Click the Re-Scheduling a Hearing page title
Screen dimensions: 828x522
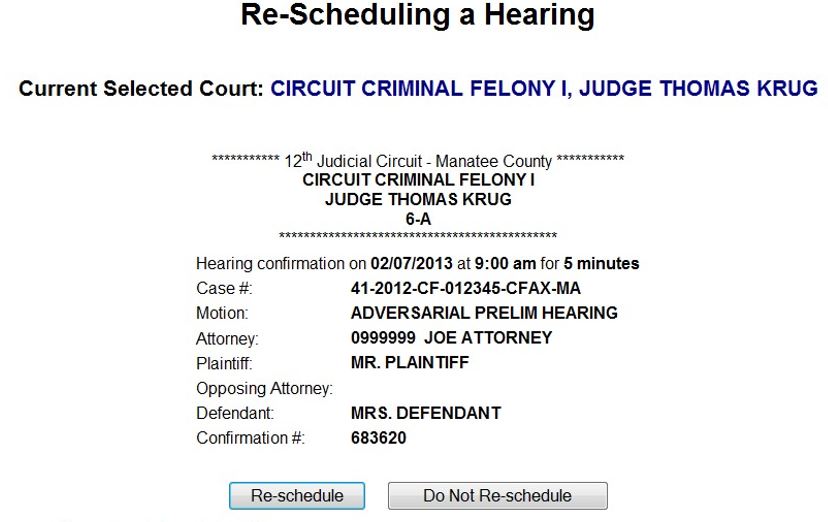[x=418, y=17]
